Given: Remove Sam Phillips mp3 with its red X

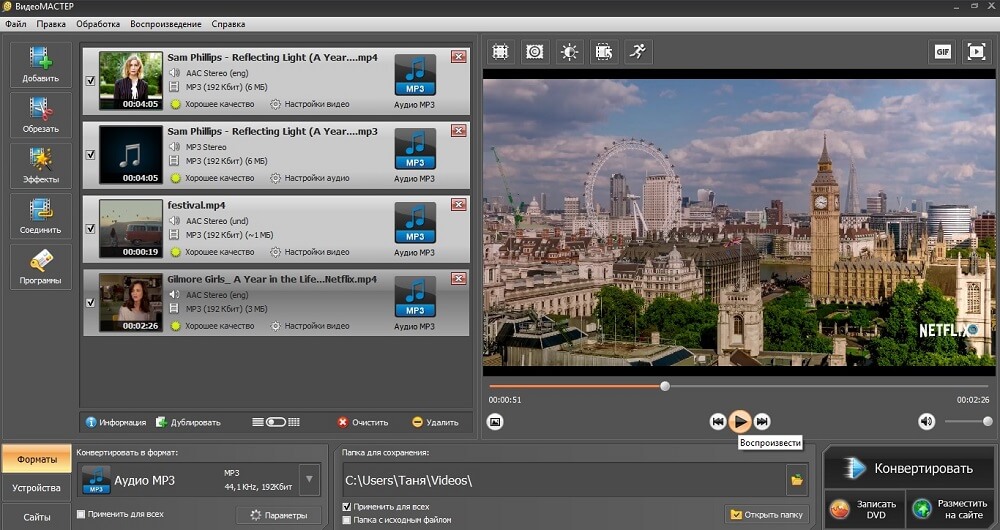Looking at the screenshot, I should [458, 131].
